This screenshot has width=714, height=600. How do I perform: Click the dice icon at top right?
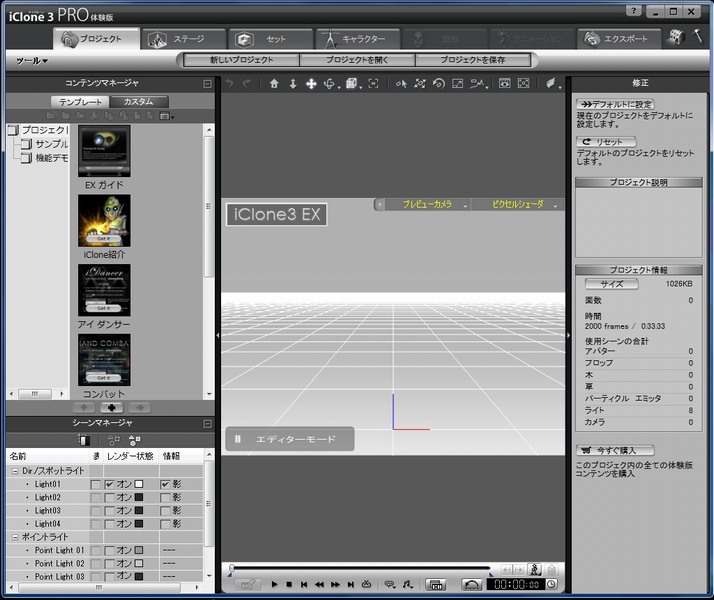[676, 37]
